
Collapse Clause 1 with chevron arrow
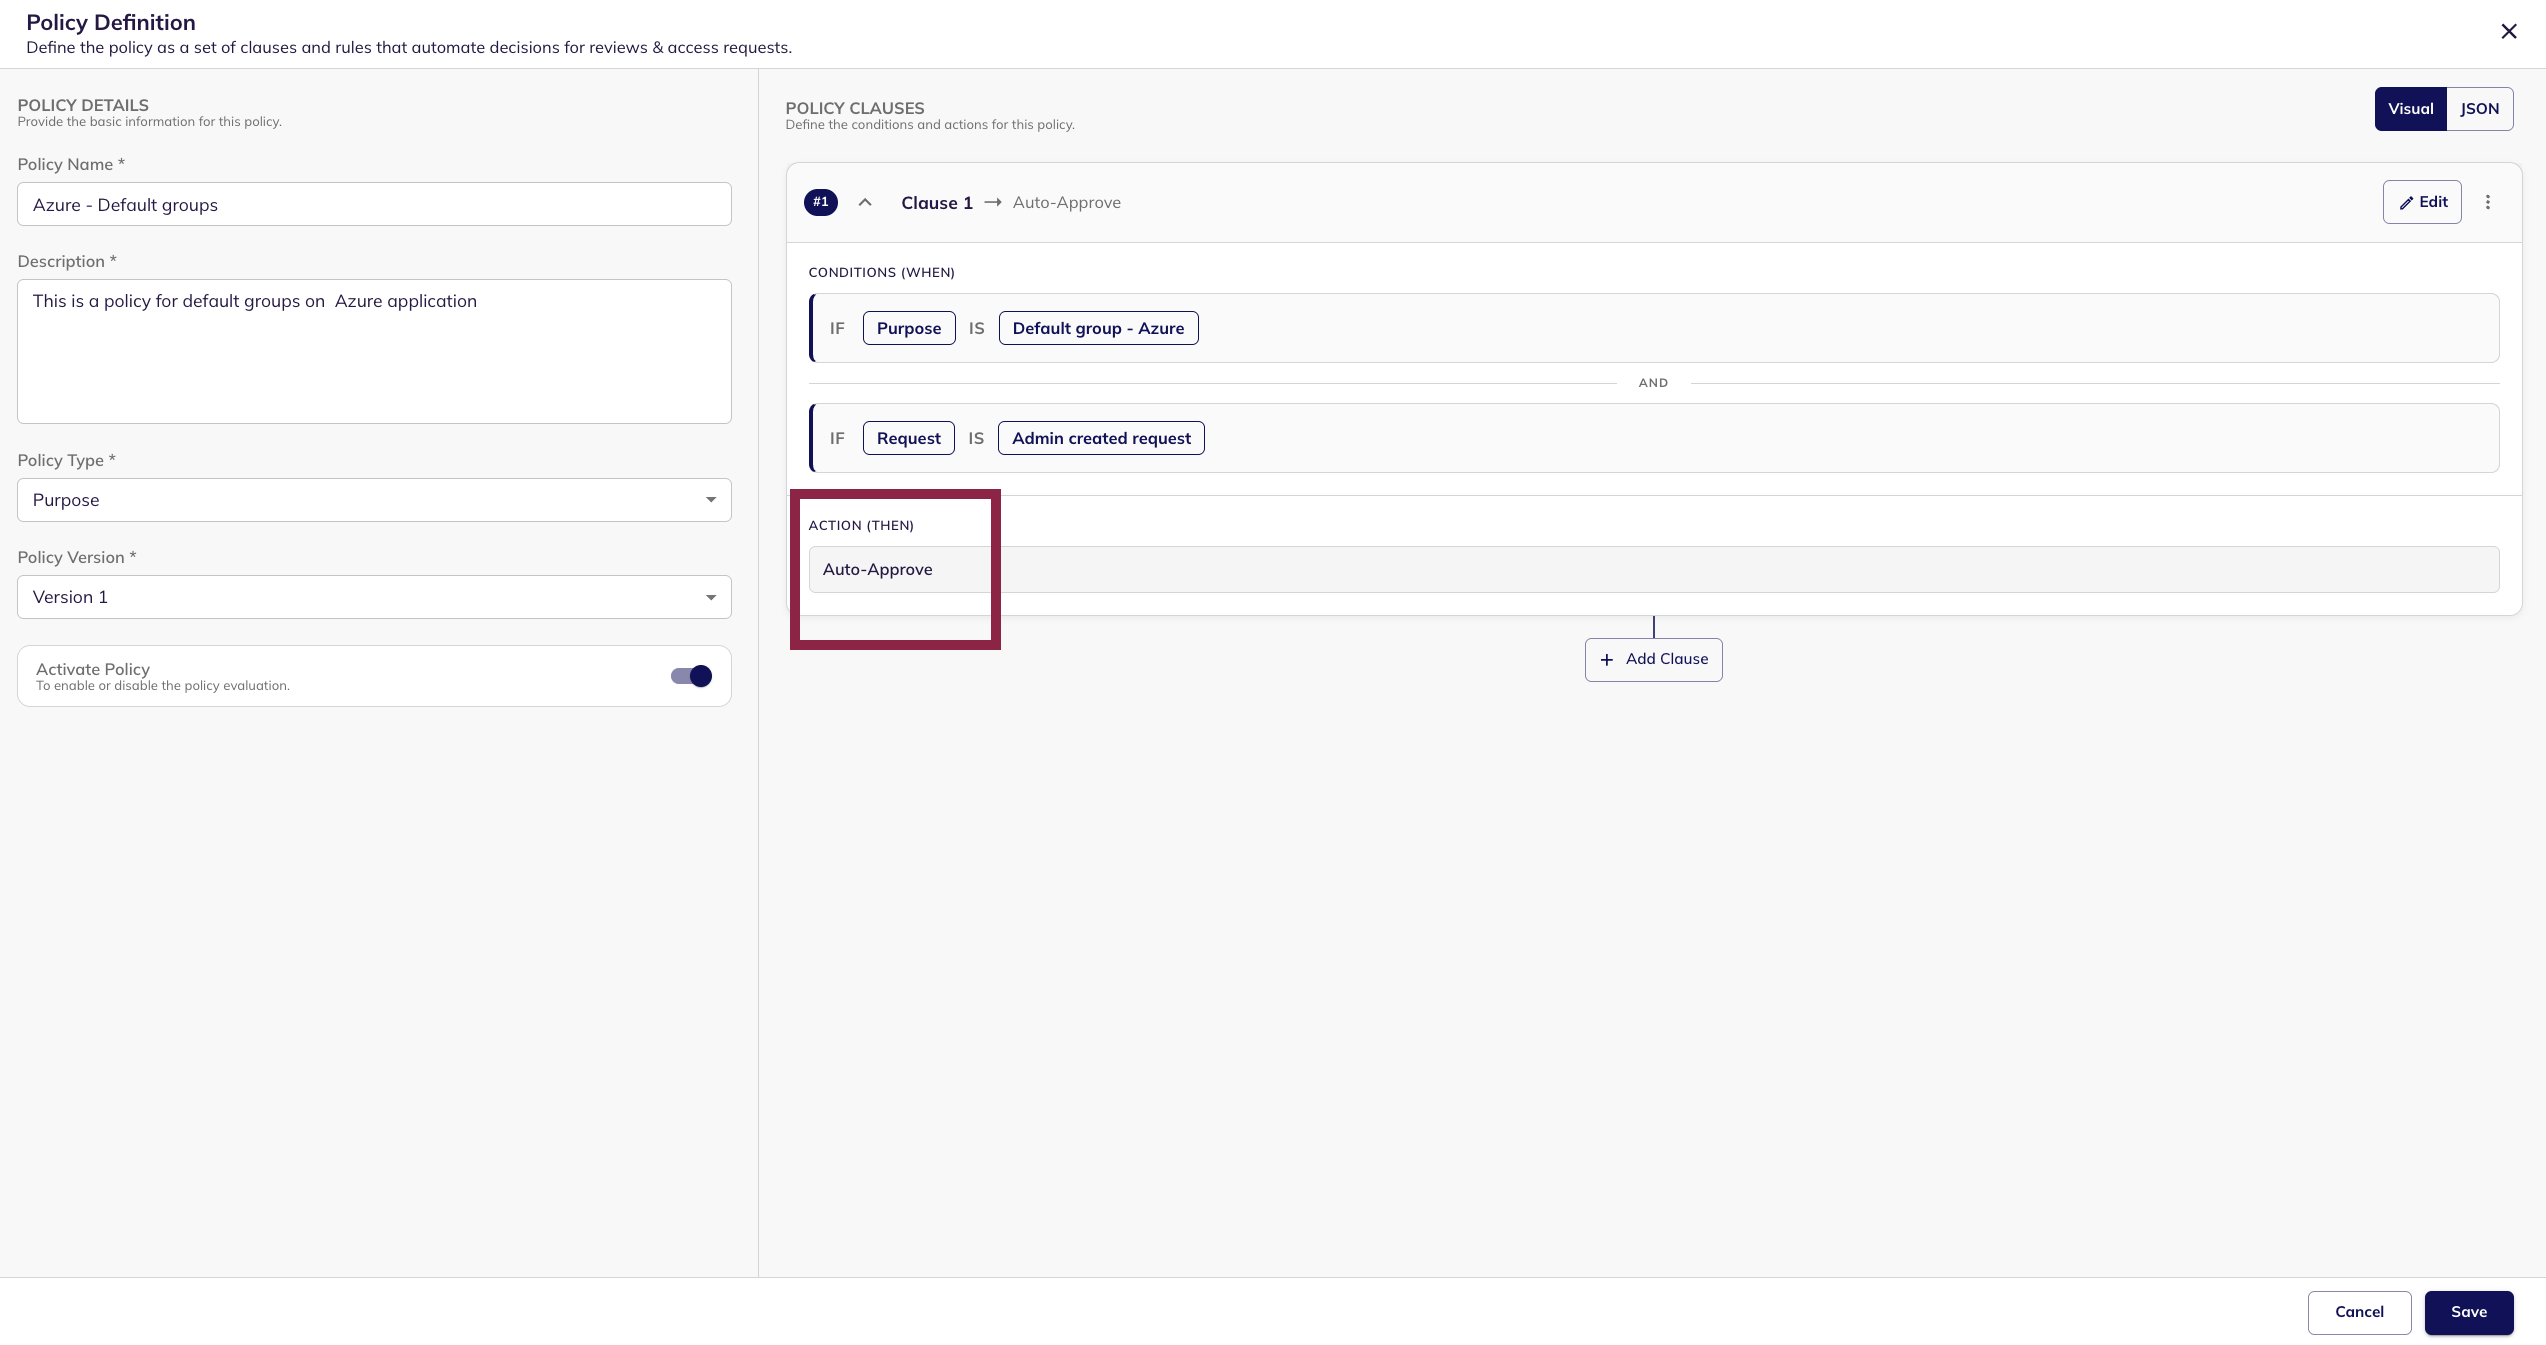click(865, 202)
